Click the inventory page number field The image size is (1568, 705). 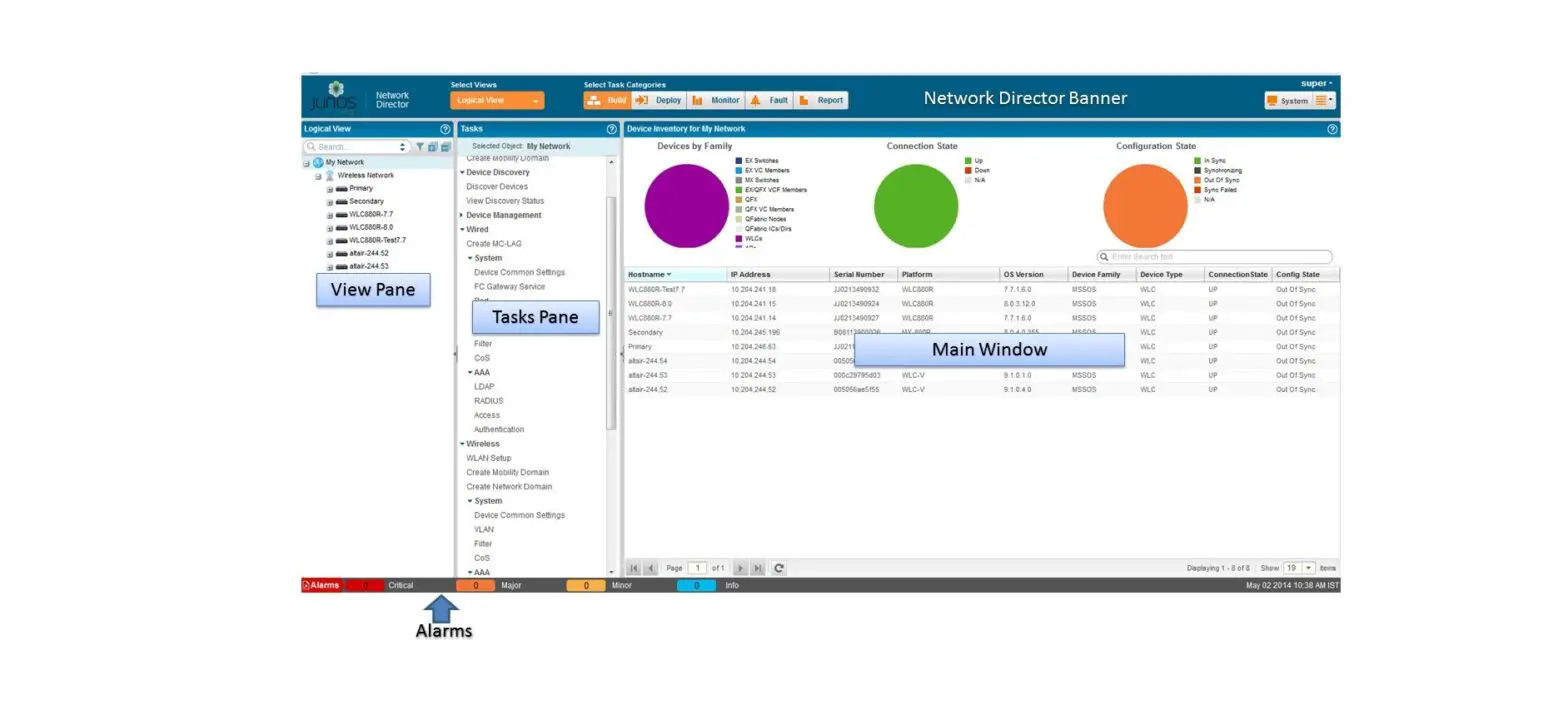click(697, 568)
